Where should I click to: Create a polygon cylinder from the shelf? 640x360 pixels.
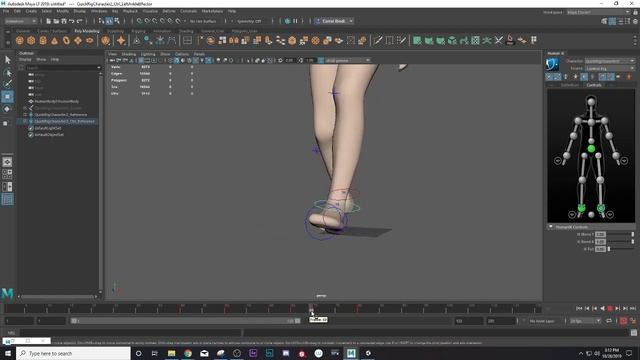click(x=43, y=40)
